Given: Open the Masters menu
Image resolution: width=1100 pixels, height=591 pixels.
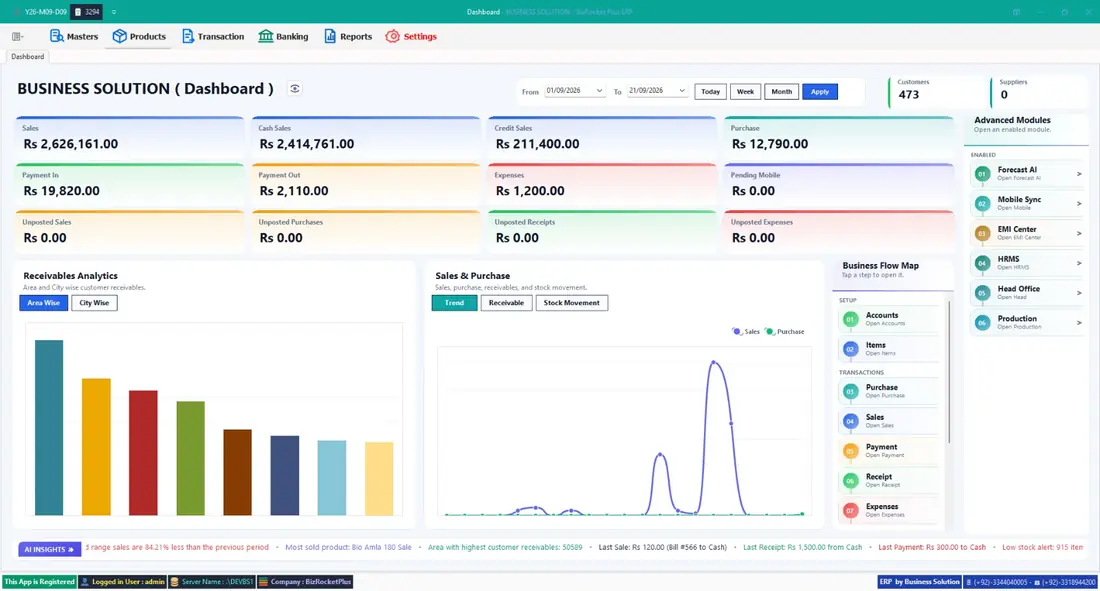Looking at the screenshot, I should coord(74,36).
